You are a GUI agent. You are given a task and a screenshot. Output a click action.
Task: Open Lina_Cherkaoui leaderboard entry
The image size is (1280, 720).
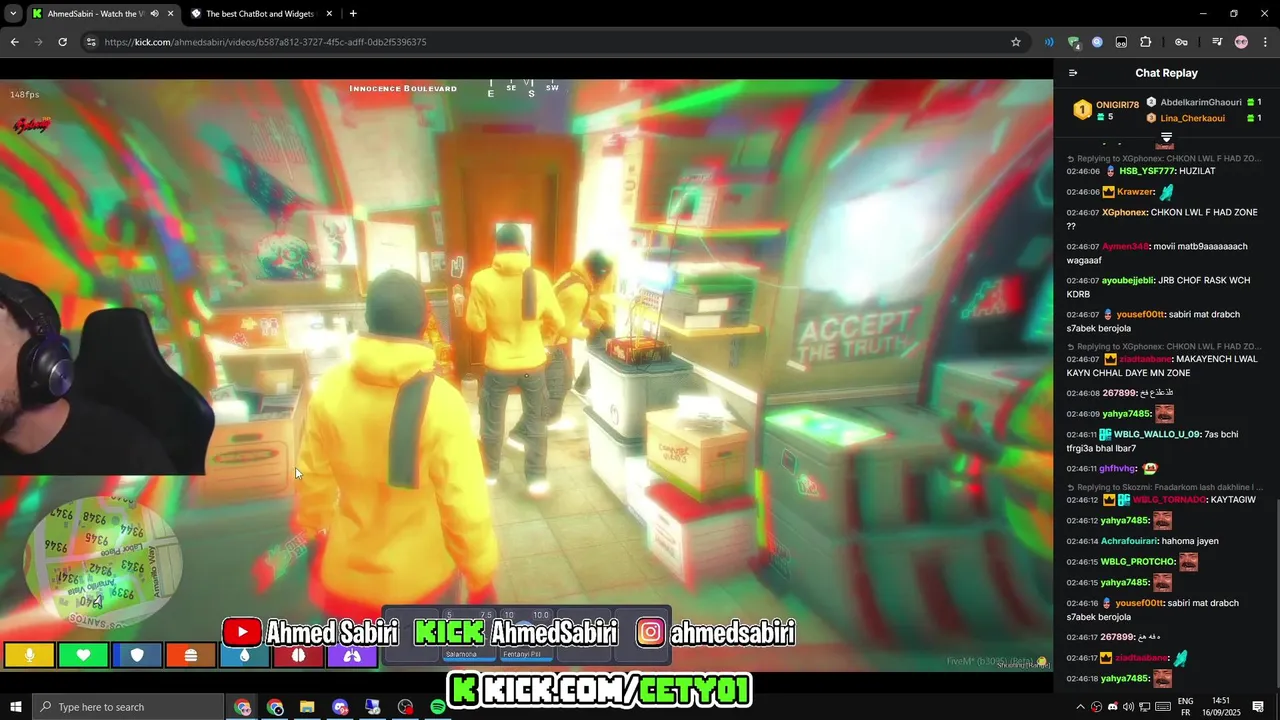click(x=1192, y=118)
